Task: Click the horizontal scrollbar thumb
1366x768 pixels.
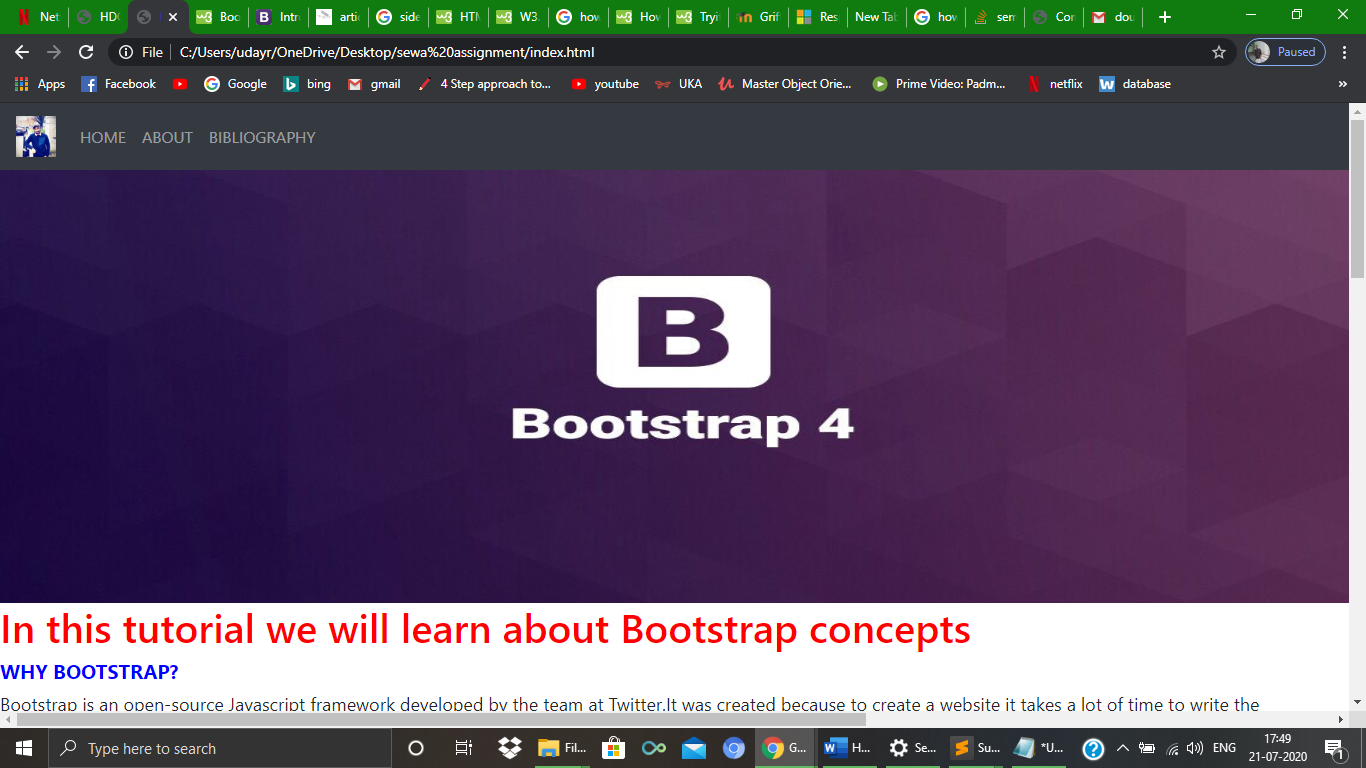Action: 441,719
